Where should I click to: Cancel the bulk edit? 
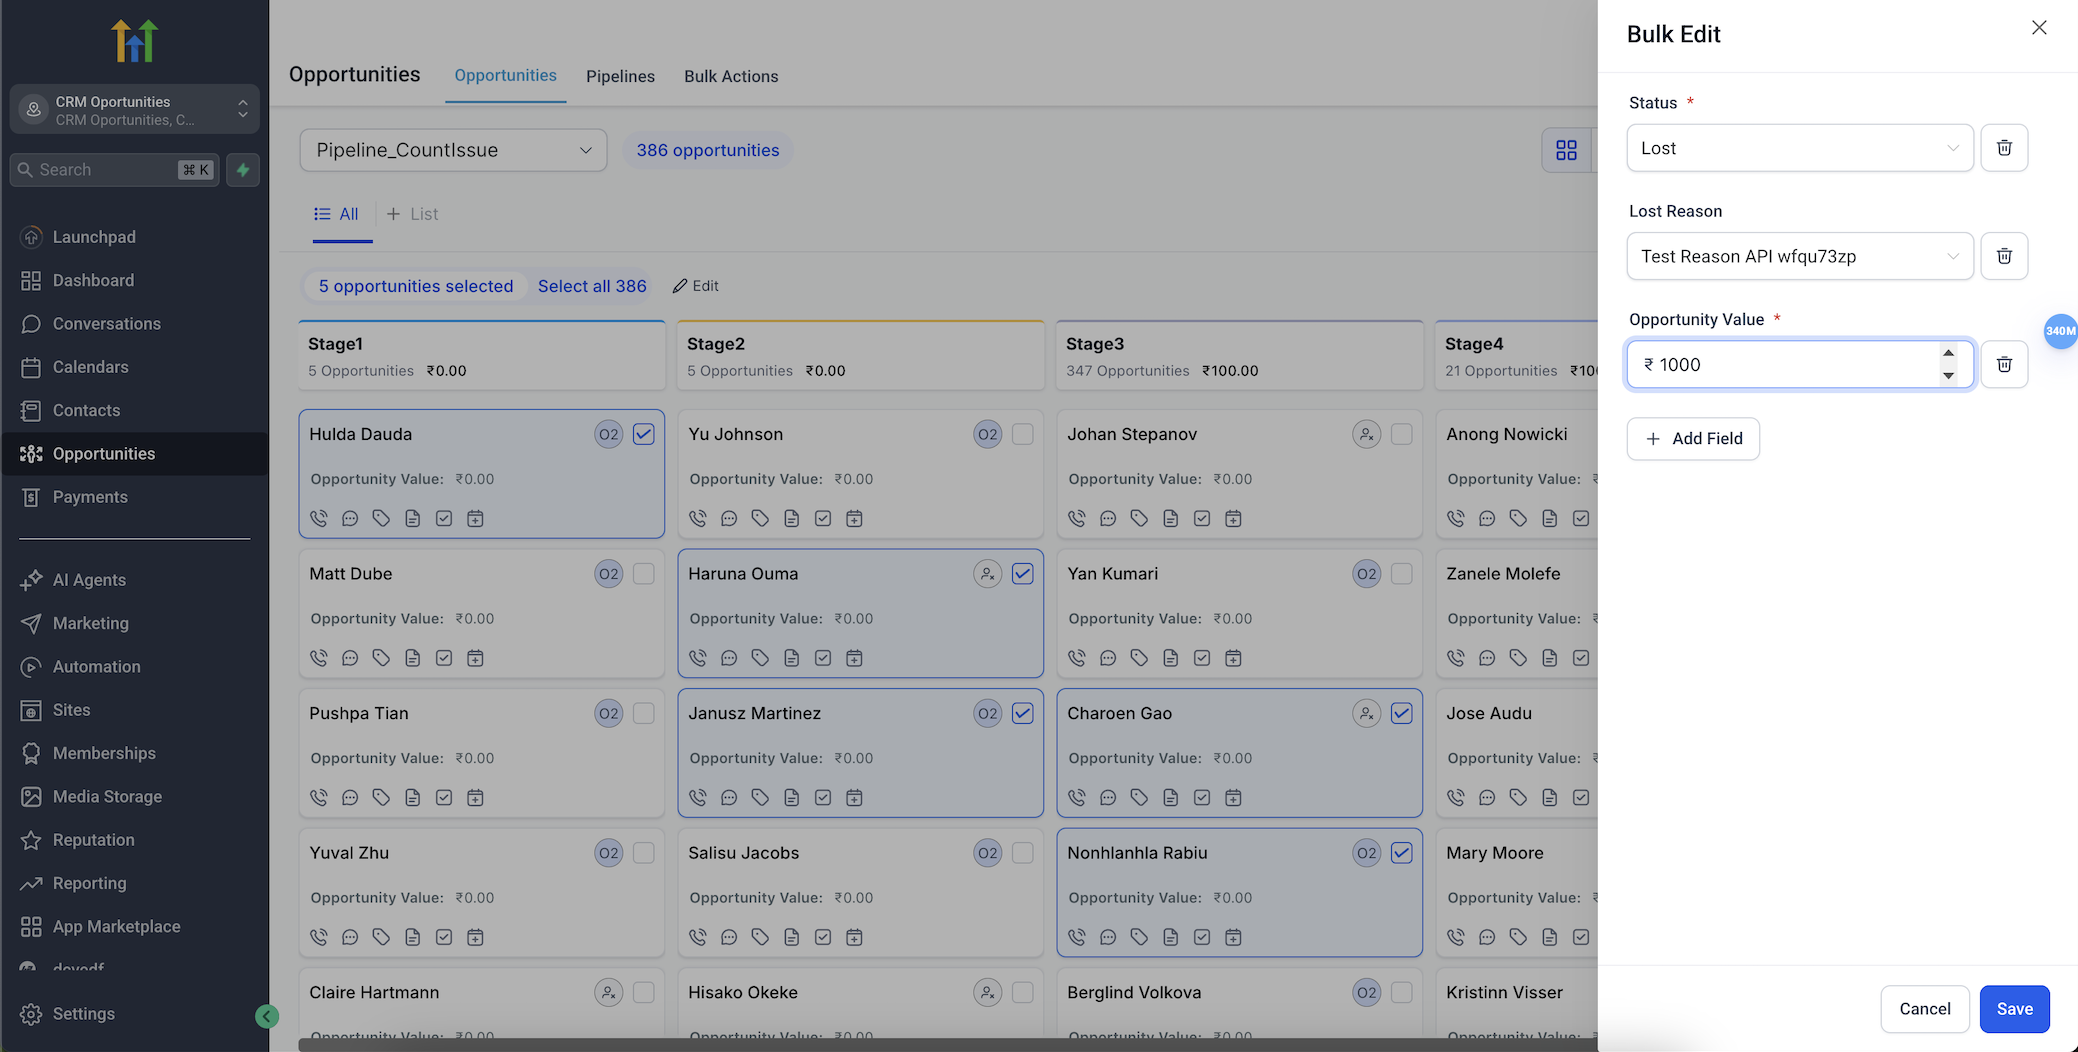(x=1925, y=1009)
